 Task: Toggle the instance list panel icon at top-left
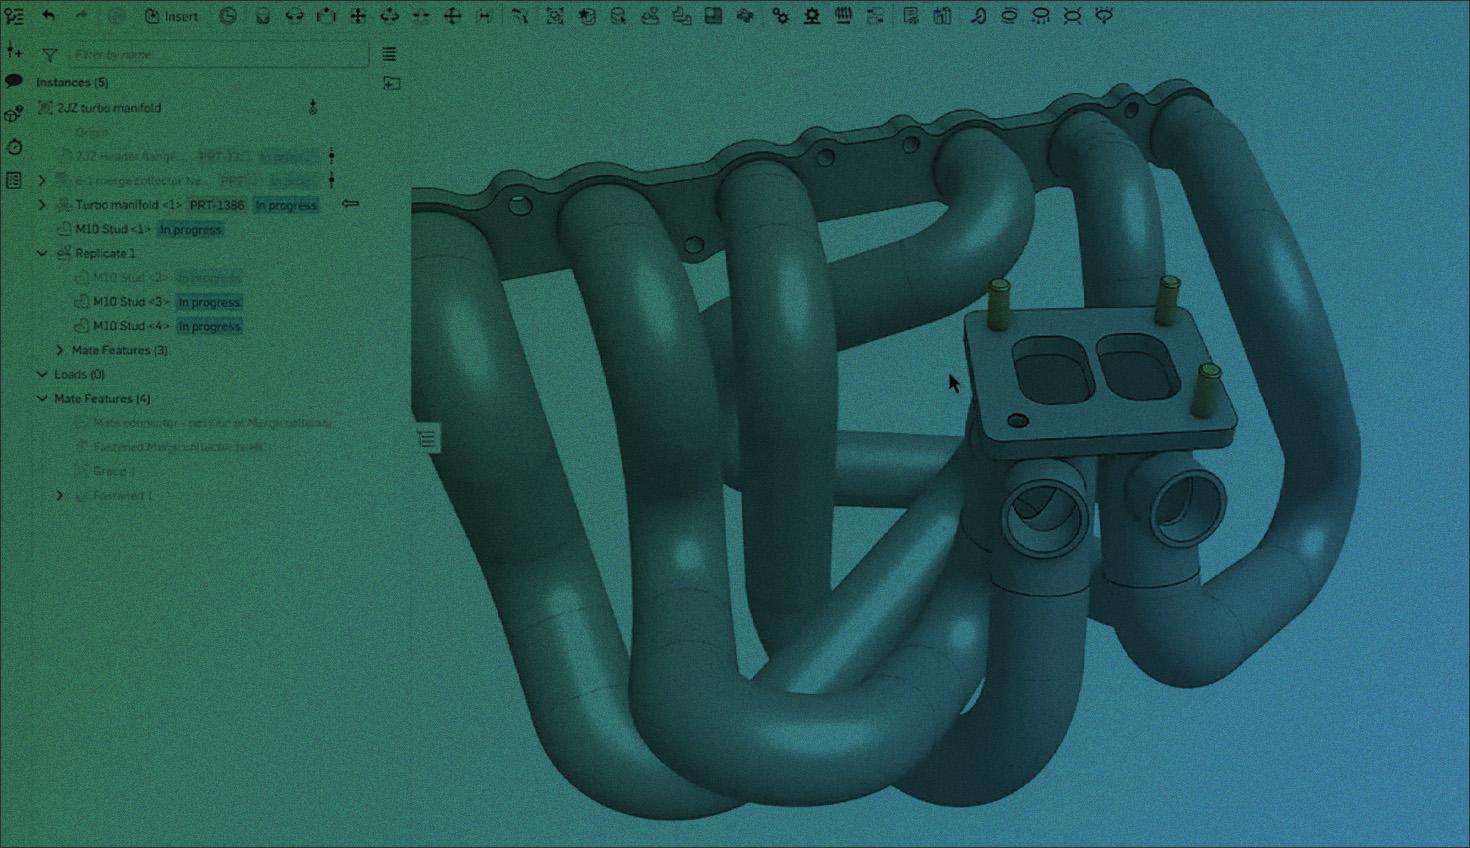click(x=14, y=16)
